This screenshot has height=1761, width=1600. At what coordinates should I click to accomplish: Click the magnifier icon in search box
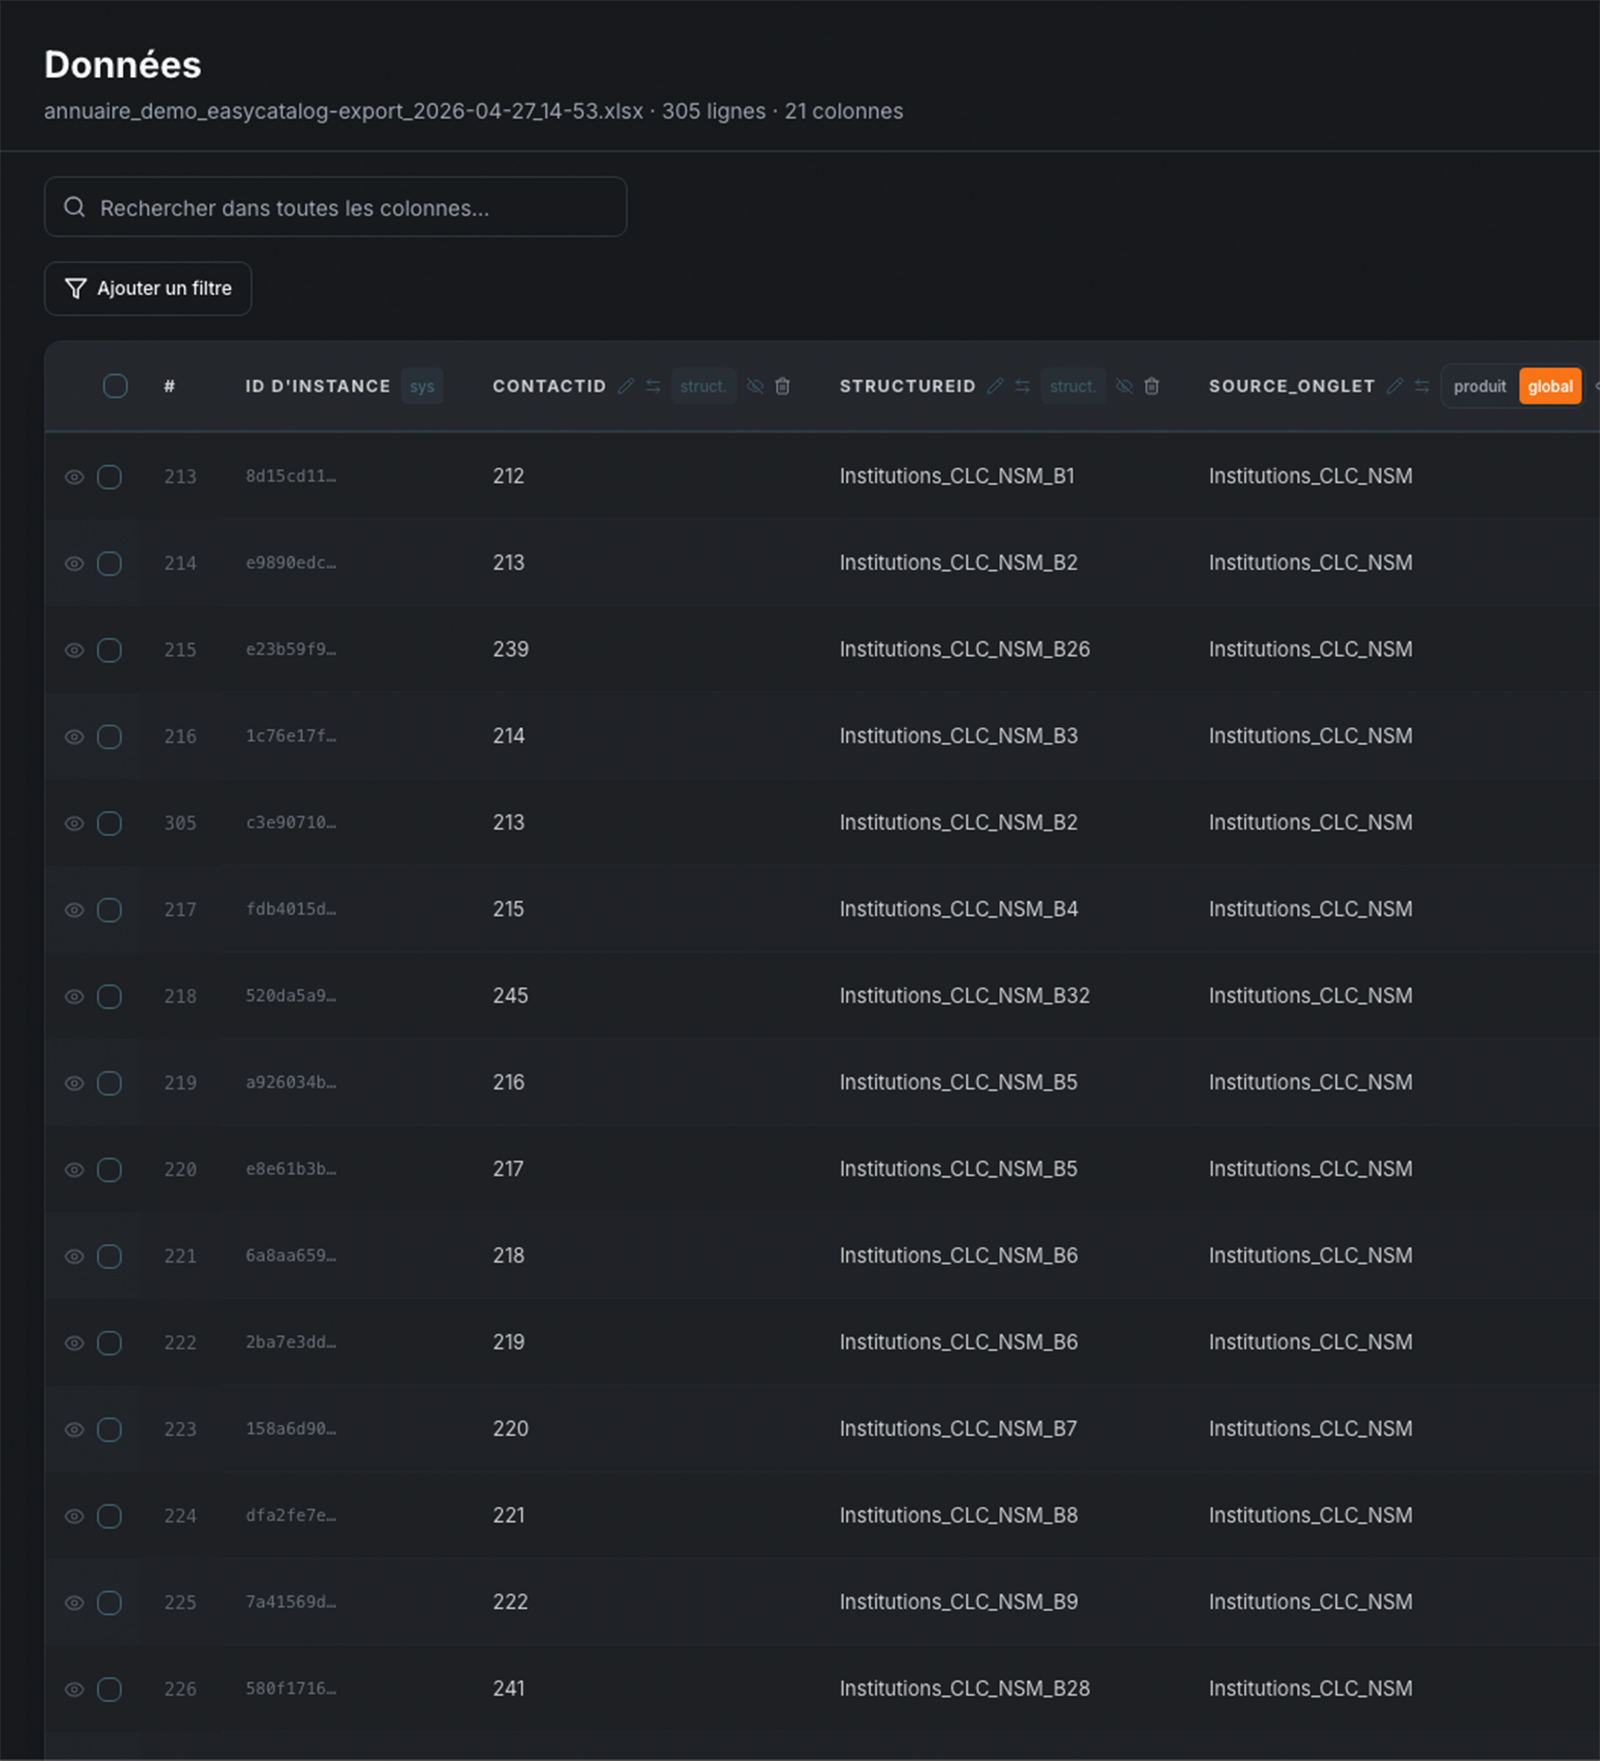(x=75, y=207)
